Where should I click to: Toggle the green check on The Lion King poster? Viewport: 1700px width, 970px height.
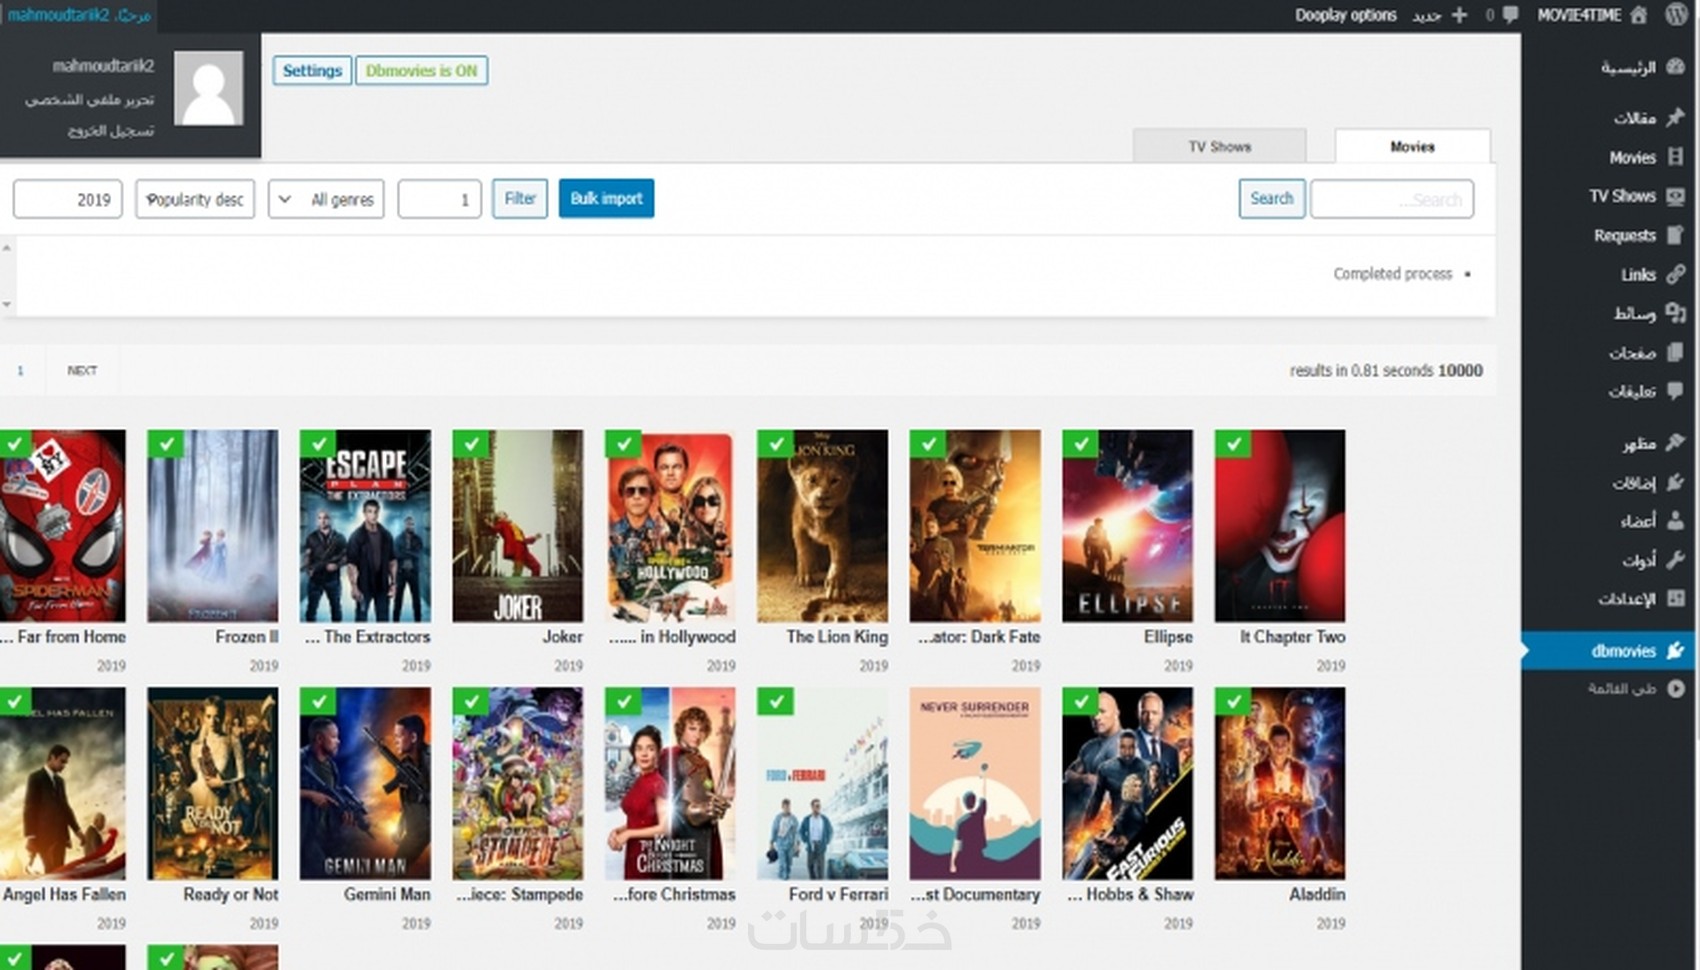(775, 443)
